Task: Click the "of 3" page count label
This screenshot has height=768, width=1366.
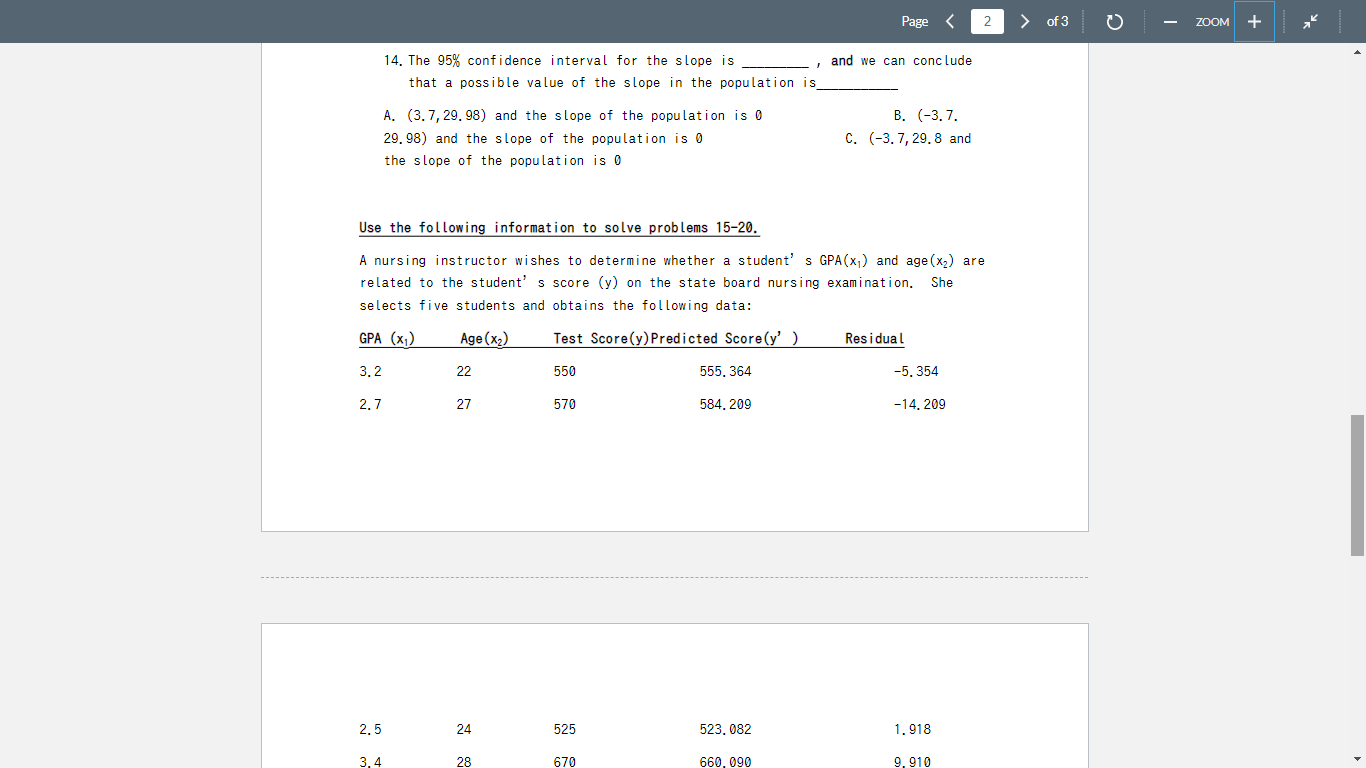Action: [x=1057, y=21]
